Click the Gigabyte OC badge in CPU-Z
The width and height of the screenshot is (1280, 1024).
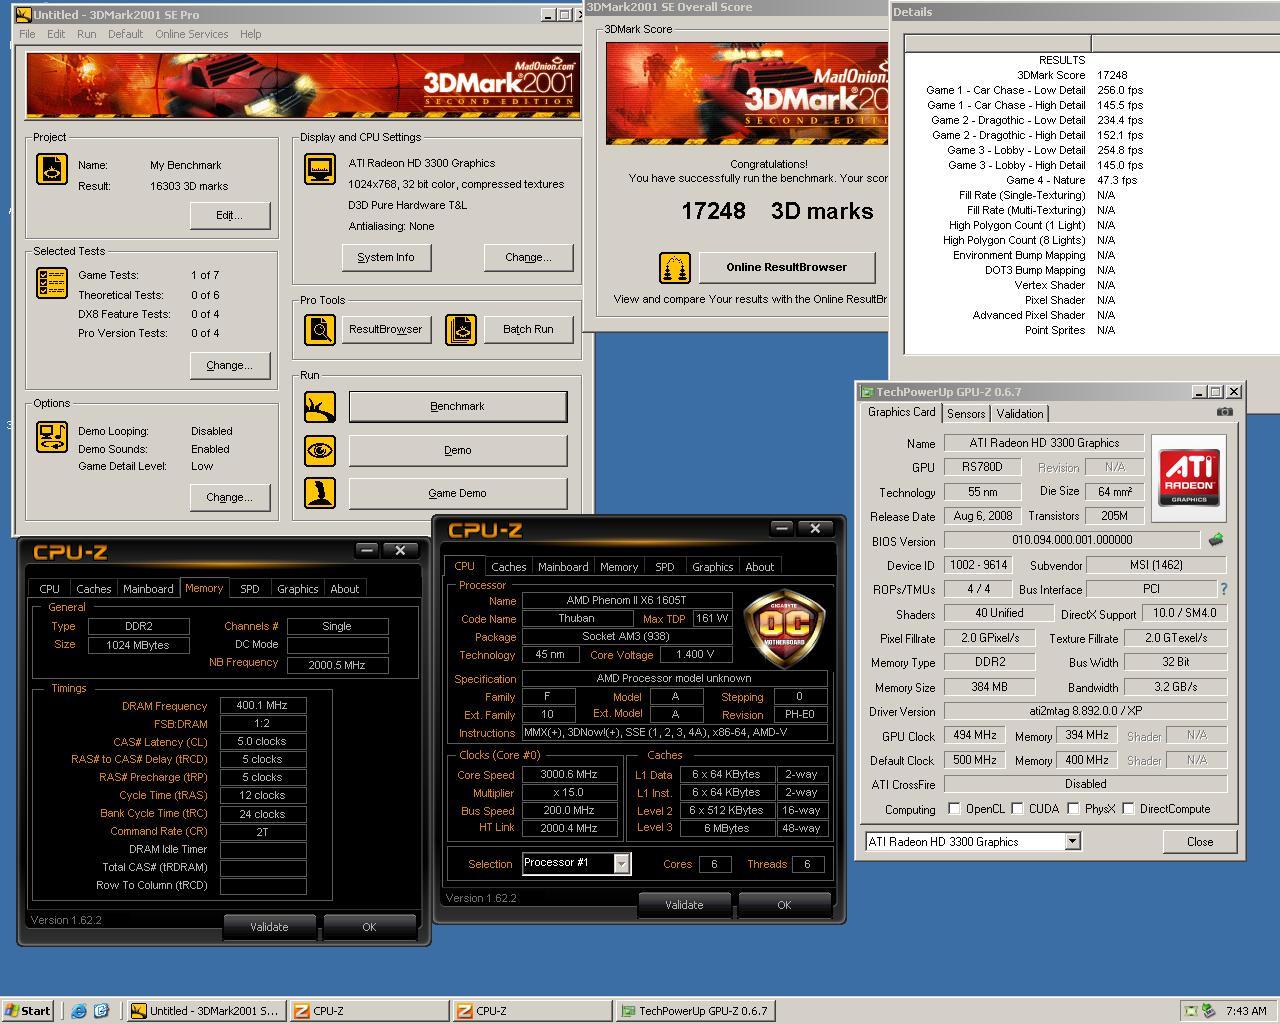click(784, 629)
